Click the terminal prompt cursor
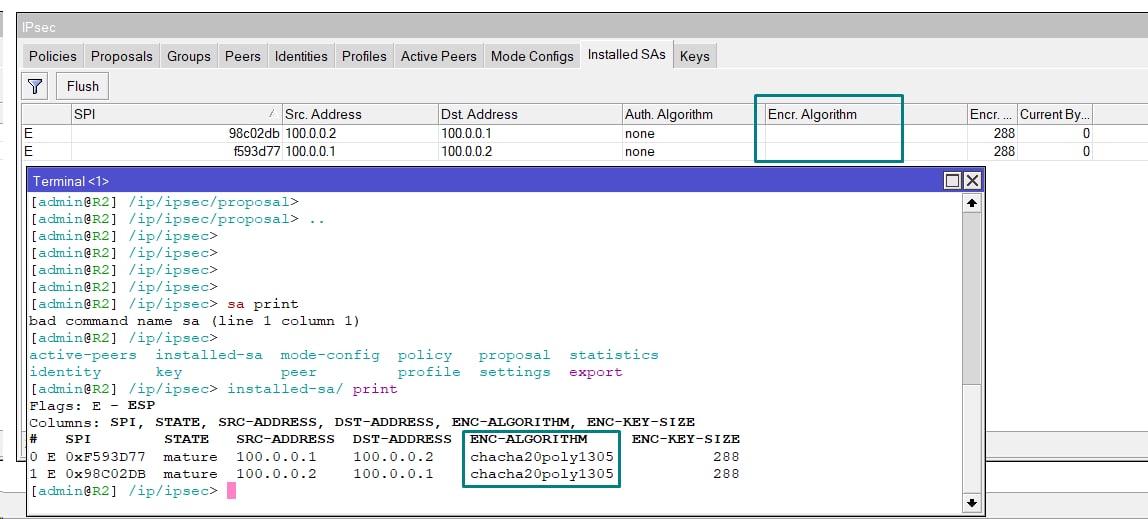The height and width of the screenshot is (519, 1148). (x=232, y=490)
